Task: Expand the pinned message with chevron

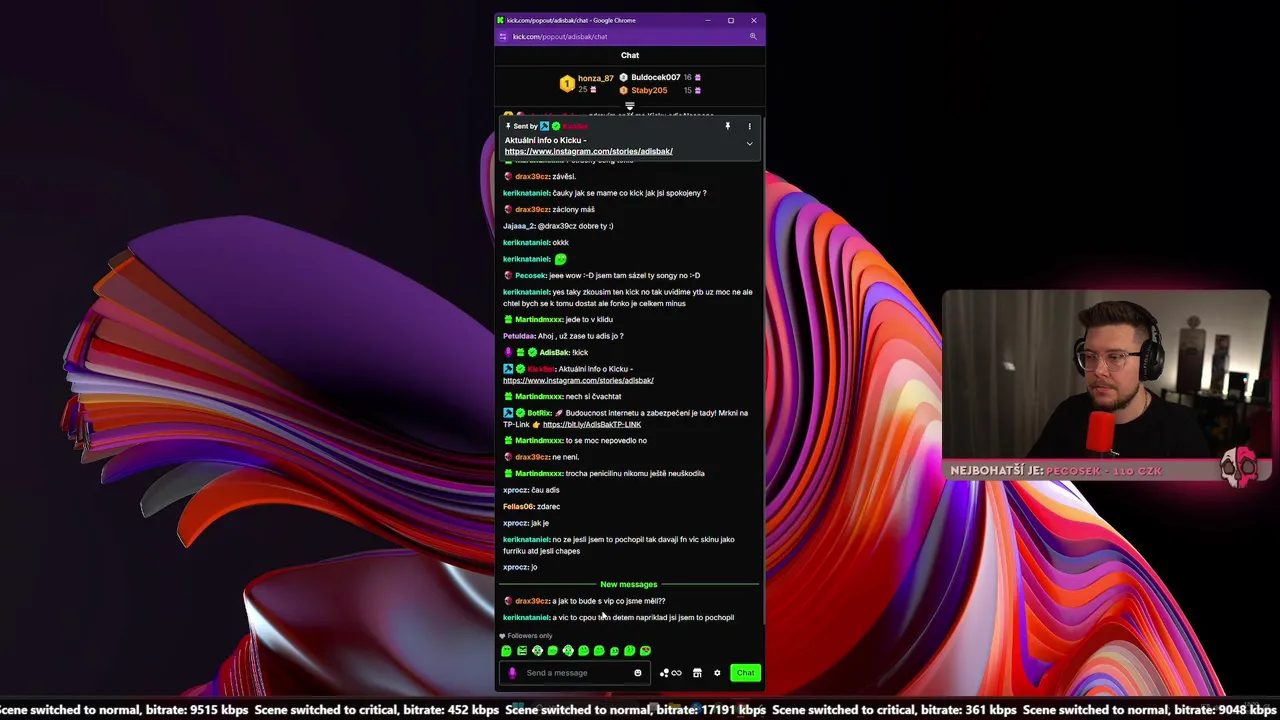Action: (749, 144)
